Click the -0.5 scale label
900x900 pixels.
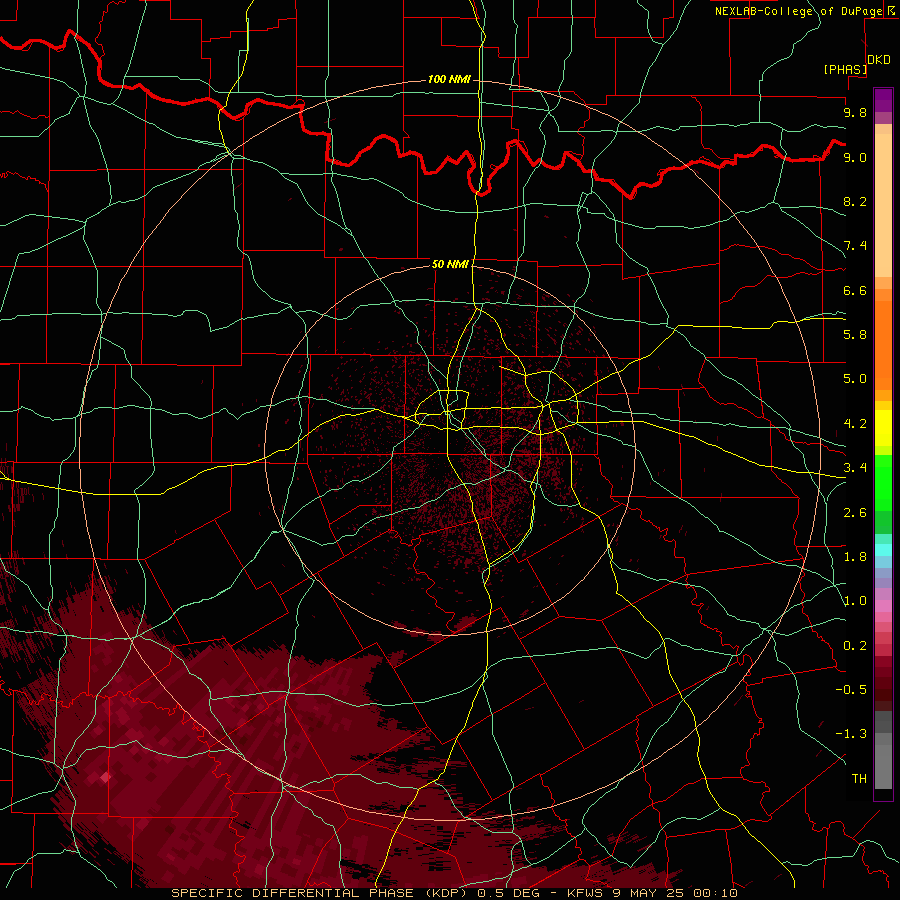(x=851, y=689)
